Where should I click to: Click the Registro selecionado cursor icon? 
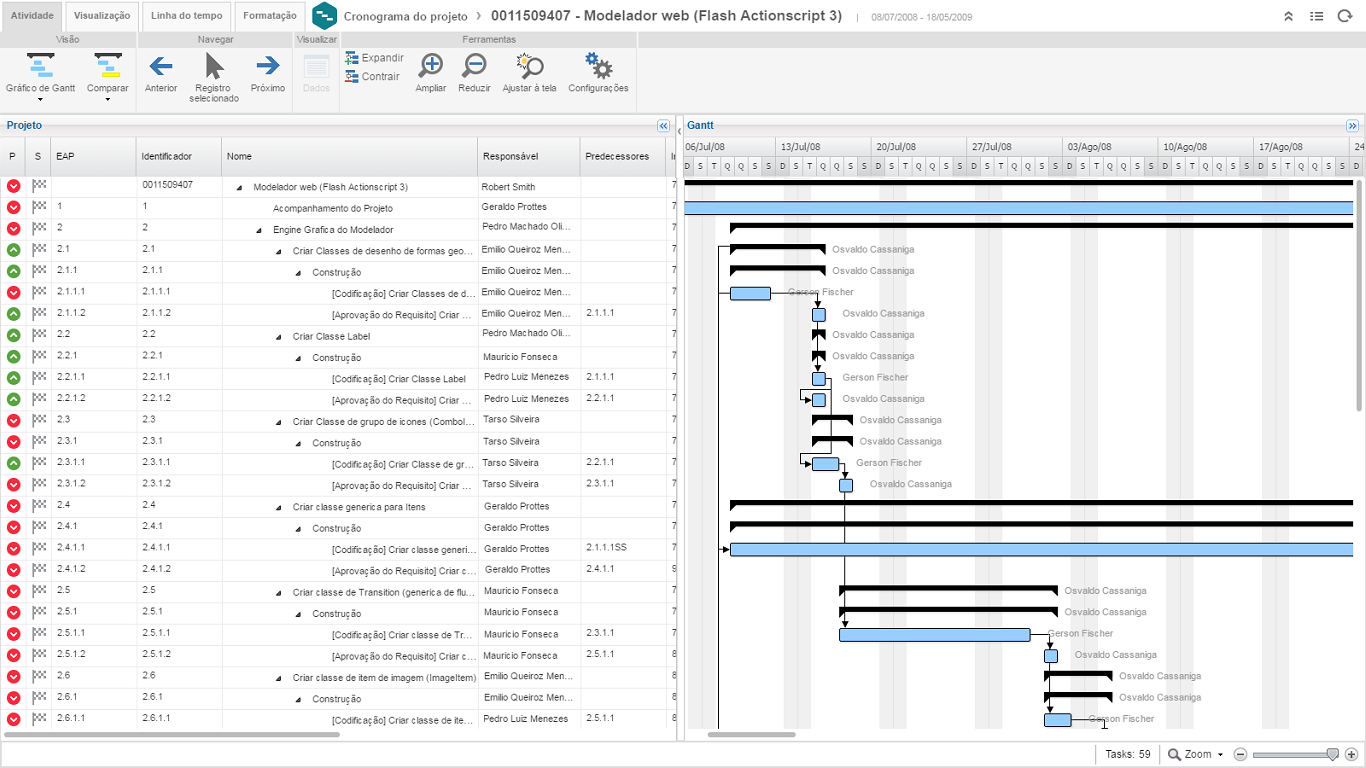tap(214, 66)
